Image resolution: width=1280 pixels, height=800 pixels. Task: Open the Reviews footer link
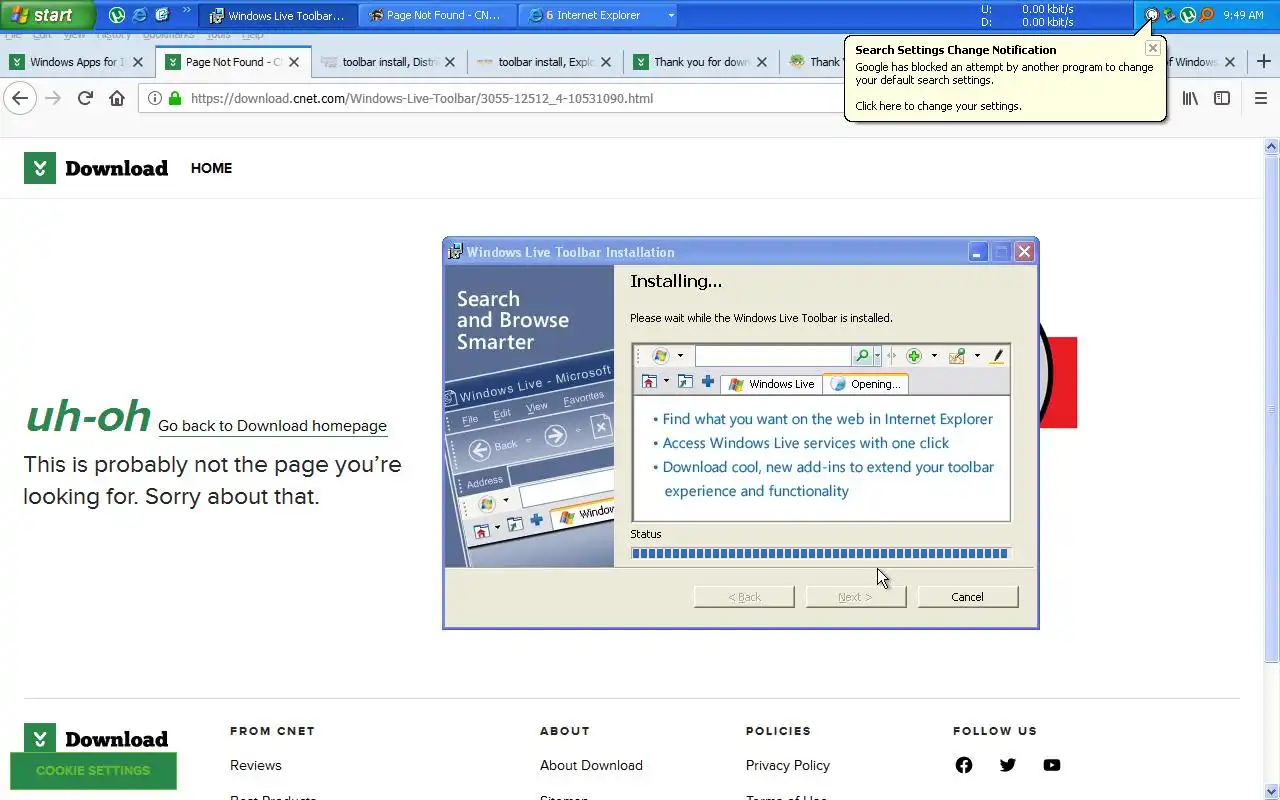256,765
